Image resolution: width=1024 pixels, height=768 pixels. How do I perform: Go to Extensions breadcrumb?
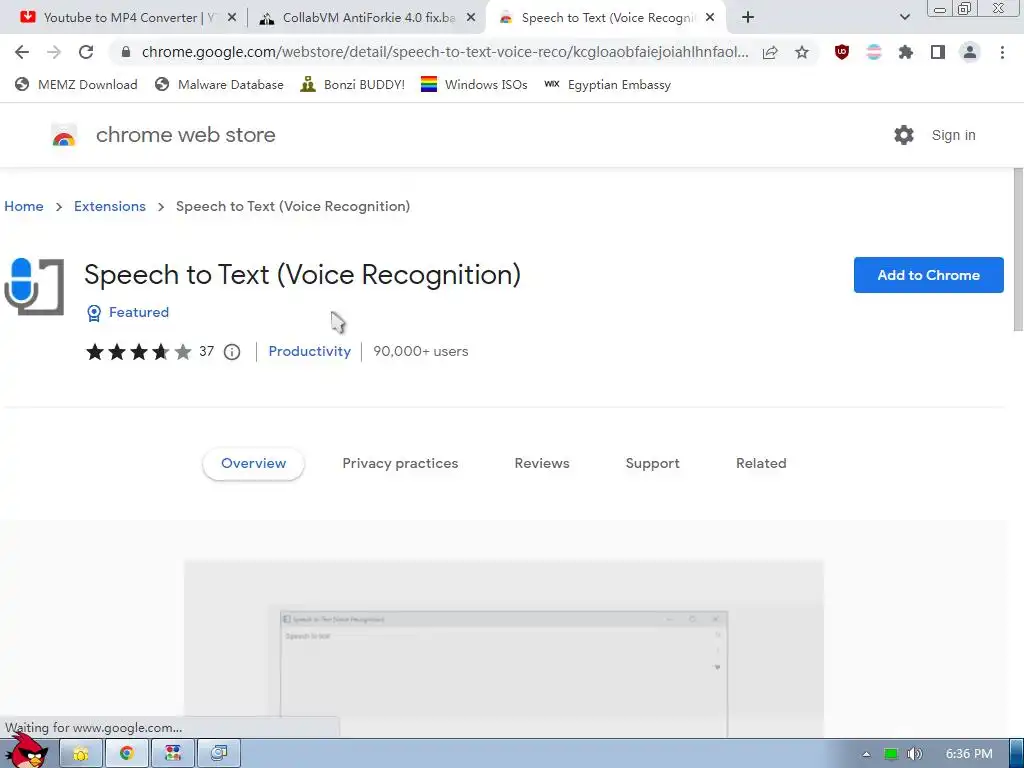[x=110, y=206]
